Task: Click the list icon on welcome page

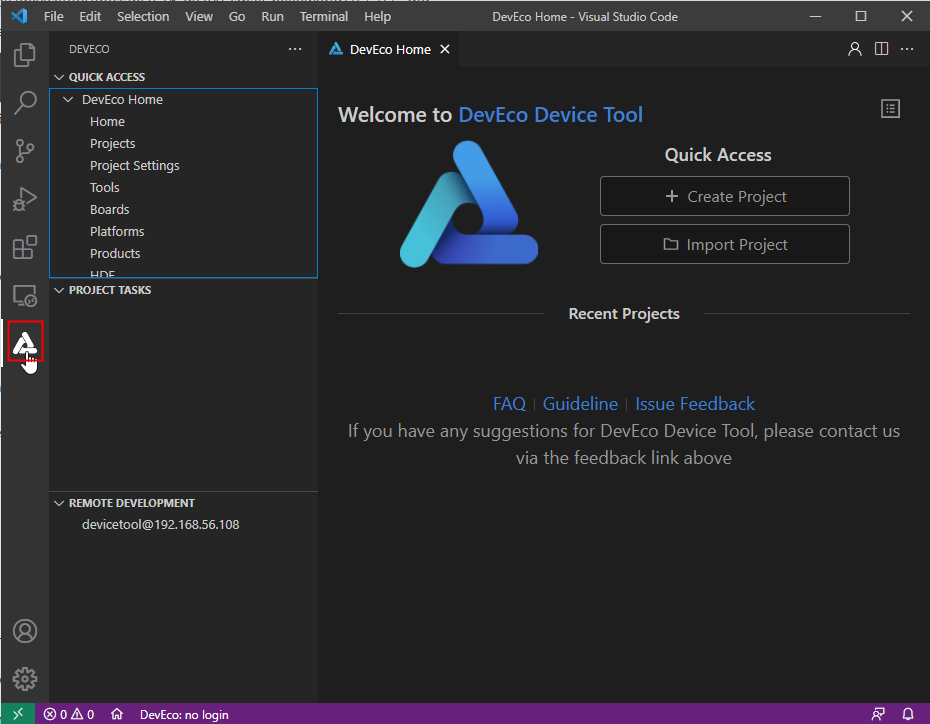Action: (x=890, y=109)
